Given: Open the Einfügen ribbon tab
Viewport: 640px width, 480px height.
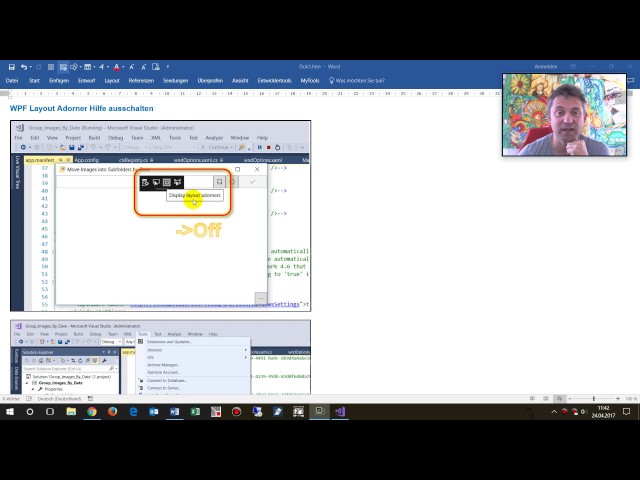Looking at the screenshot, I should 59,81.
